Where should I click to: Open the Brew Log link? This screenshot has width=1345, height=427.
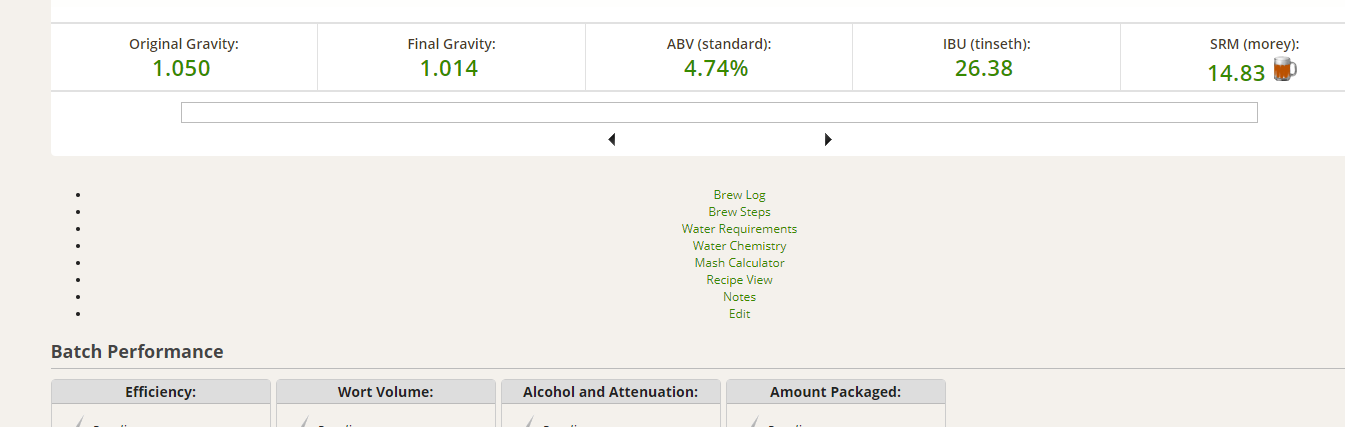[x=739, y=195]
